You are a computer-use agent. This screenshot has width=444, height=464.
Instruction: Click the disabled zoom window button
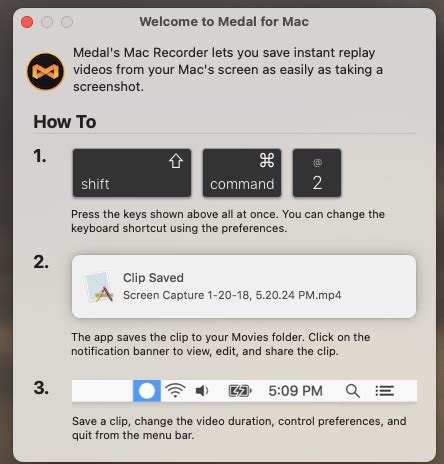coord(67,22)
